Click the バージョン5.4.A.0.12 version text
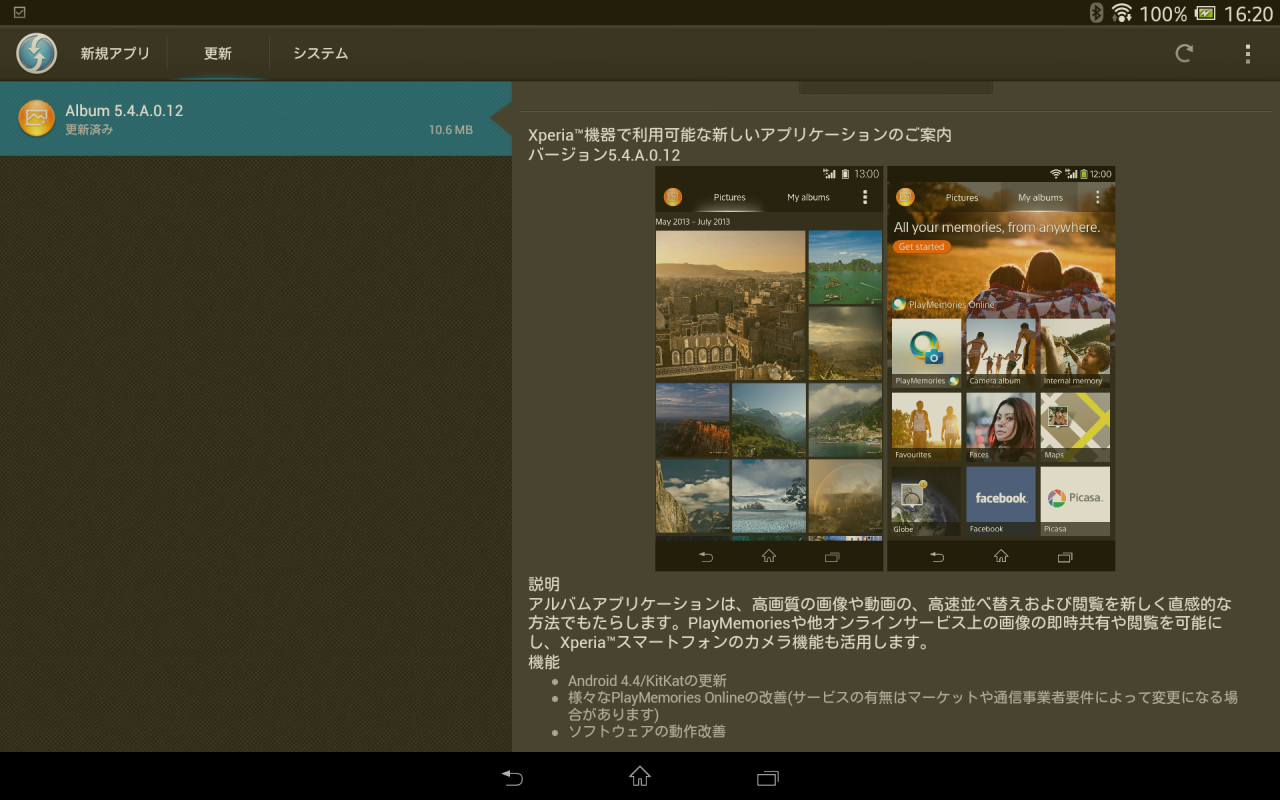 pyautogui.click(x=604, y=155)
